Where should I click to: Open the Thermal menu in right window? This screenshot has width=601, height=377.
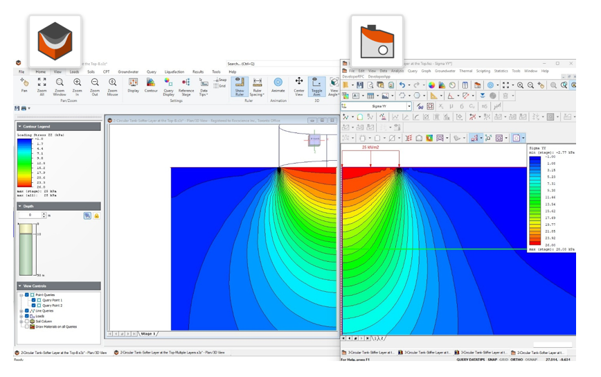pyautogui.click(x=466, y=71)
